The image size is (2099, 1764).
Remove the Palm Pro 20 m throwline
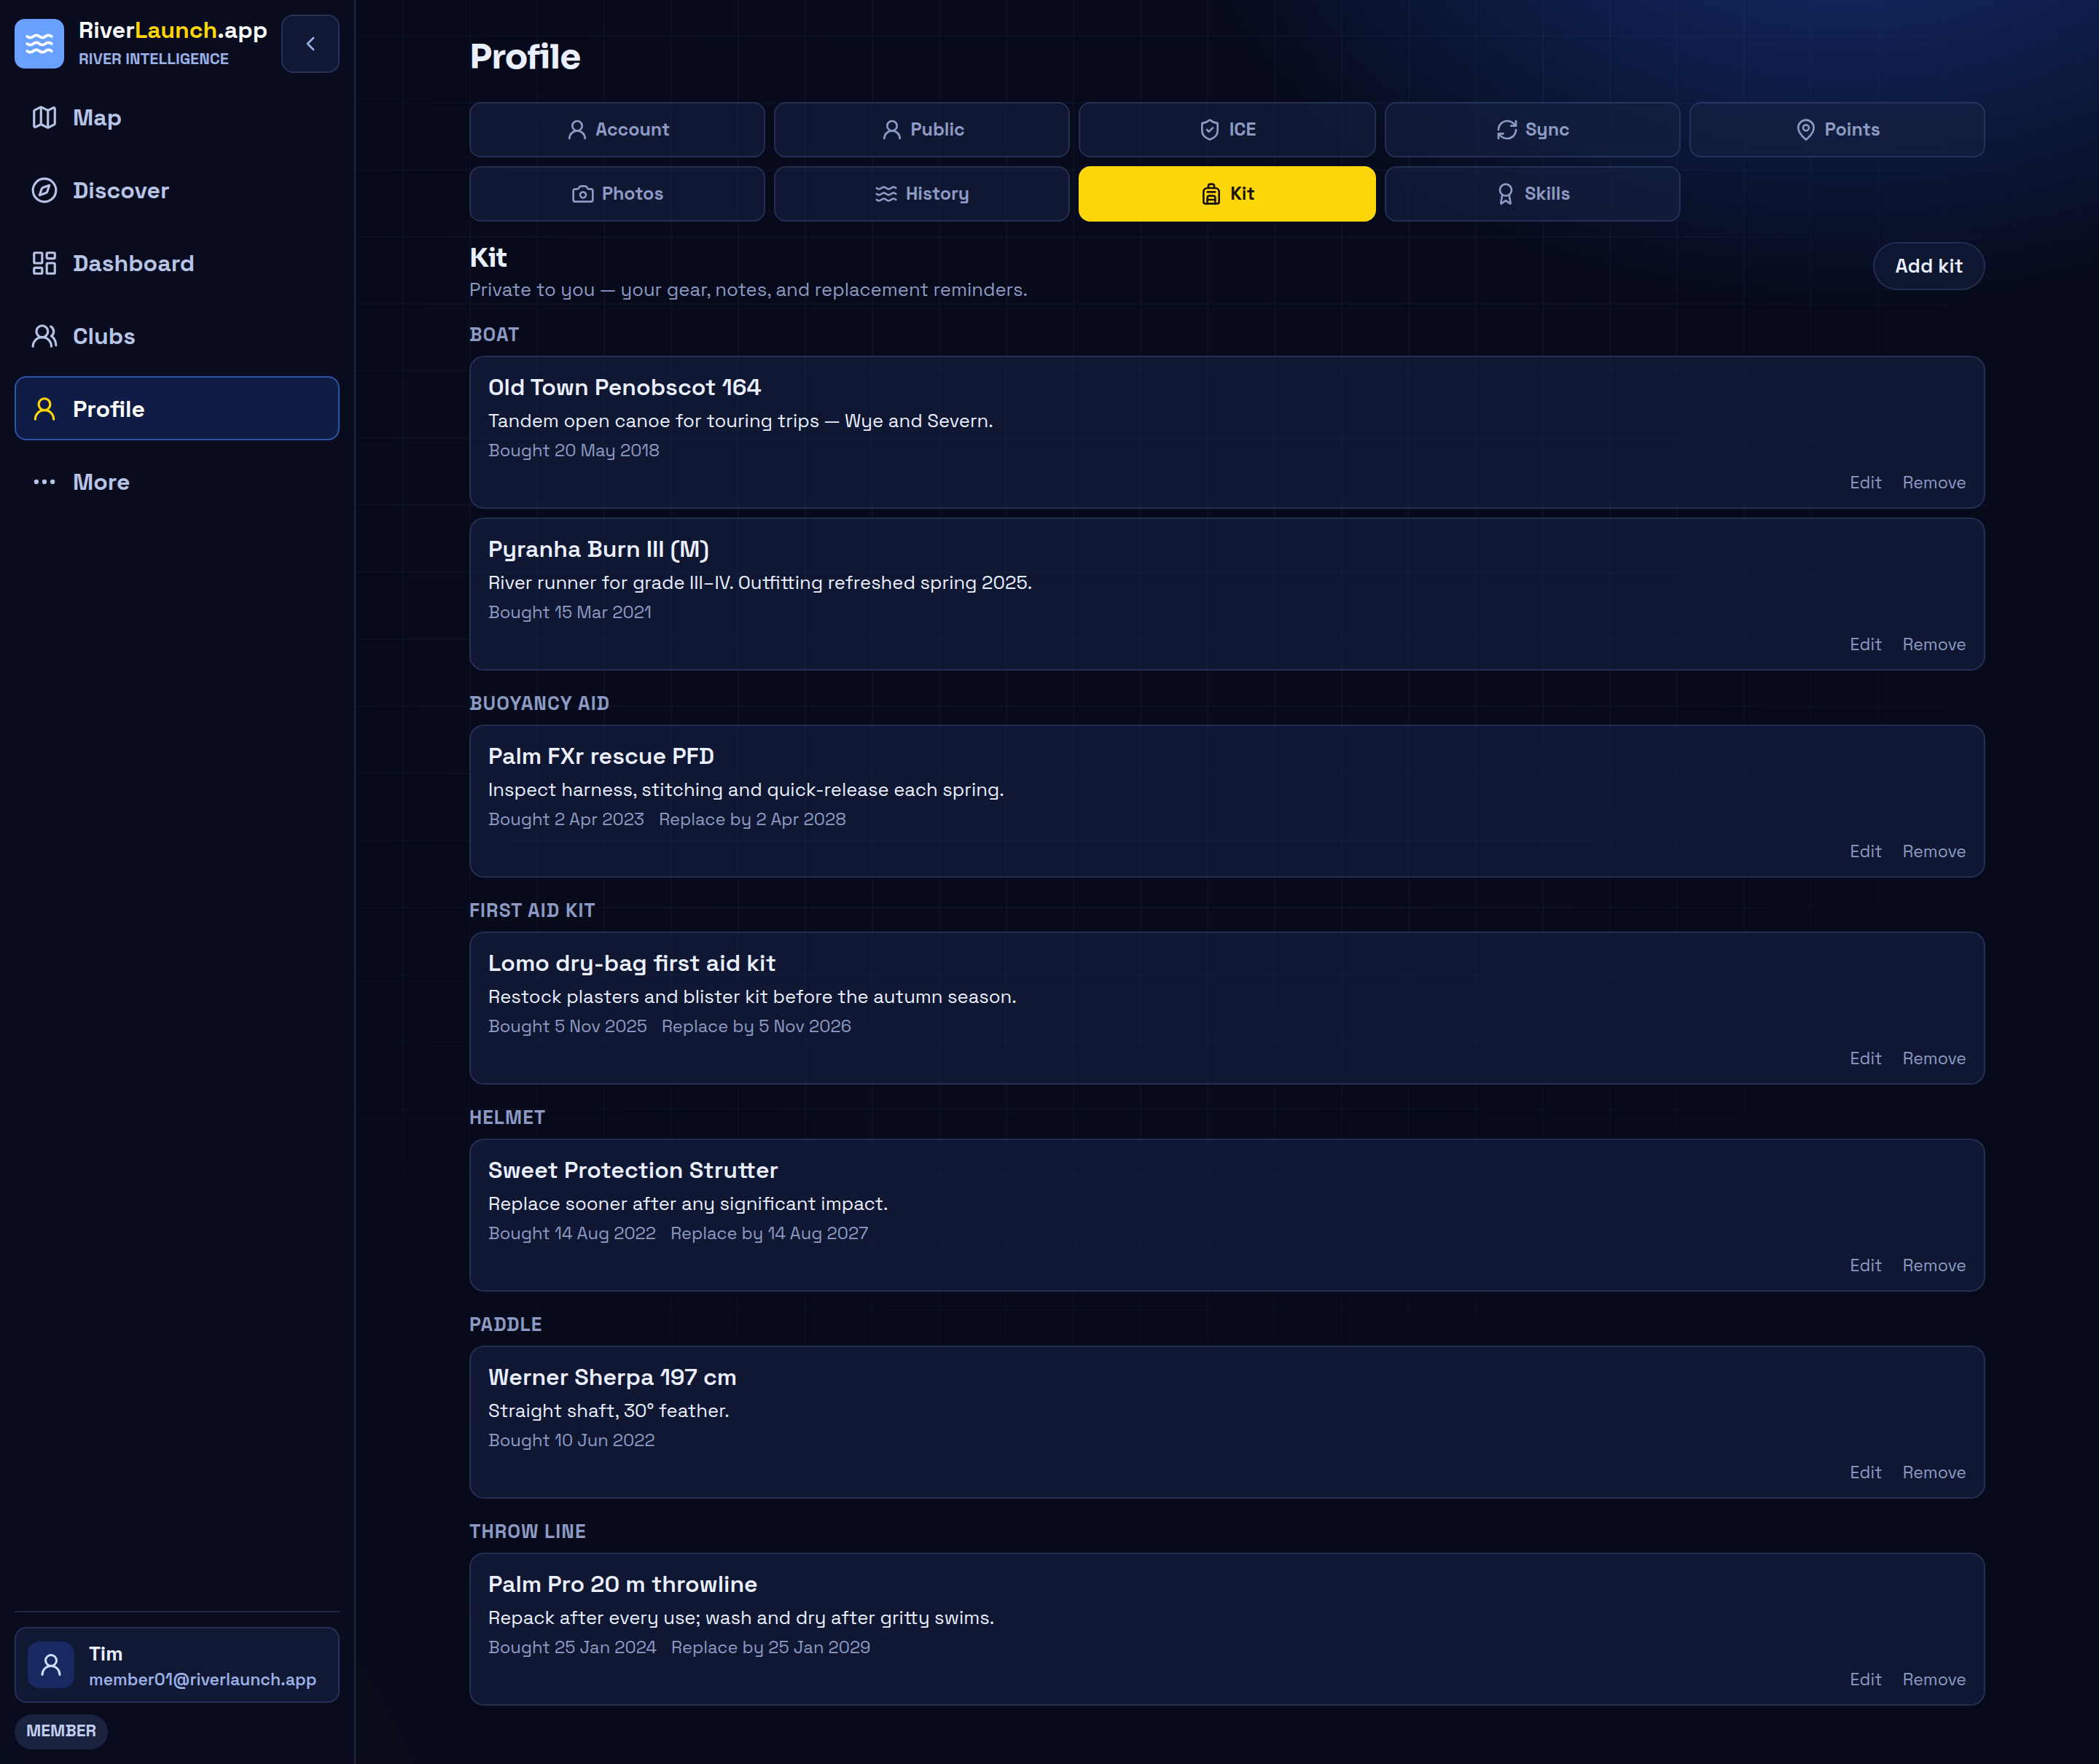tap(1934, 1680)
